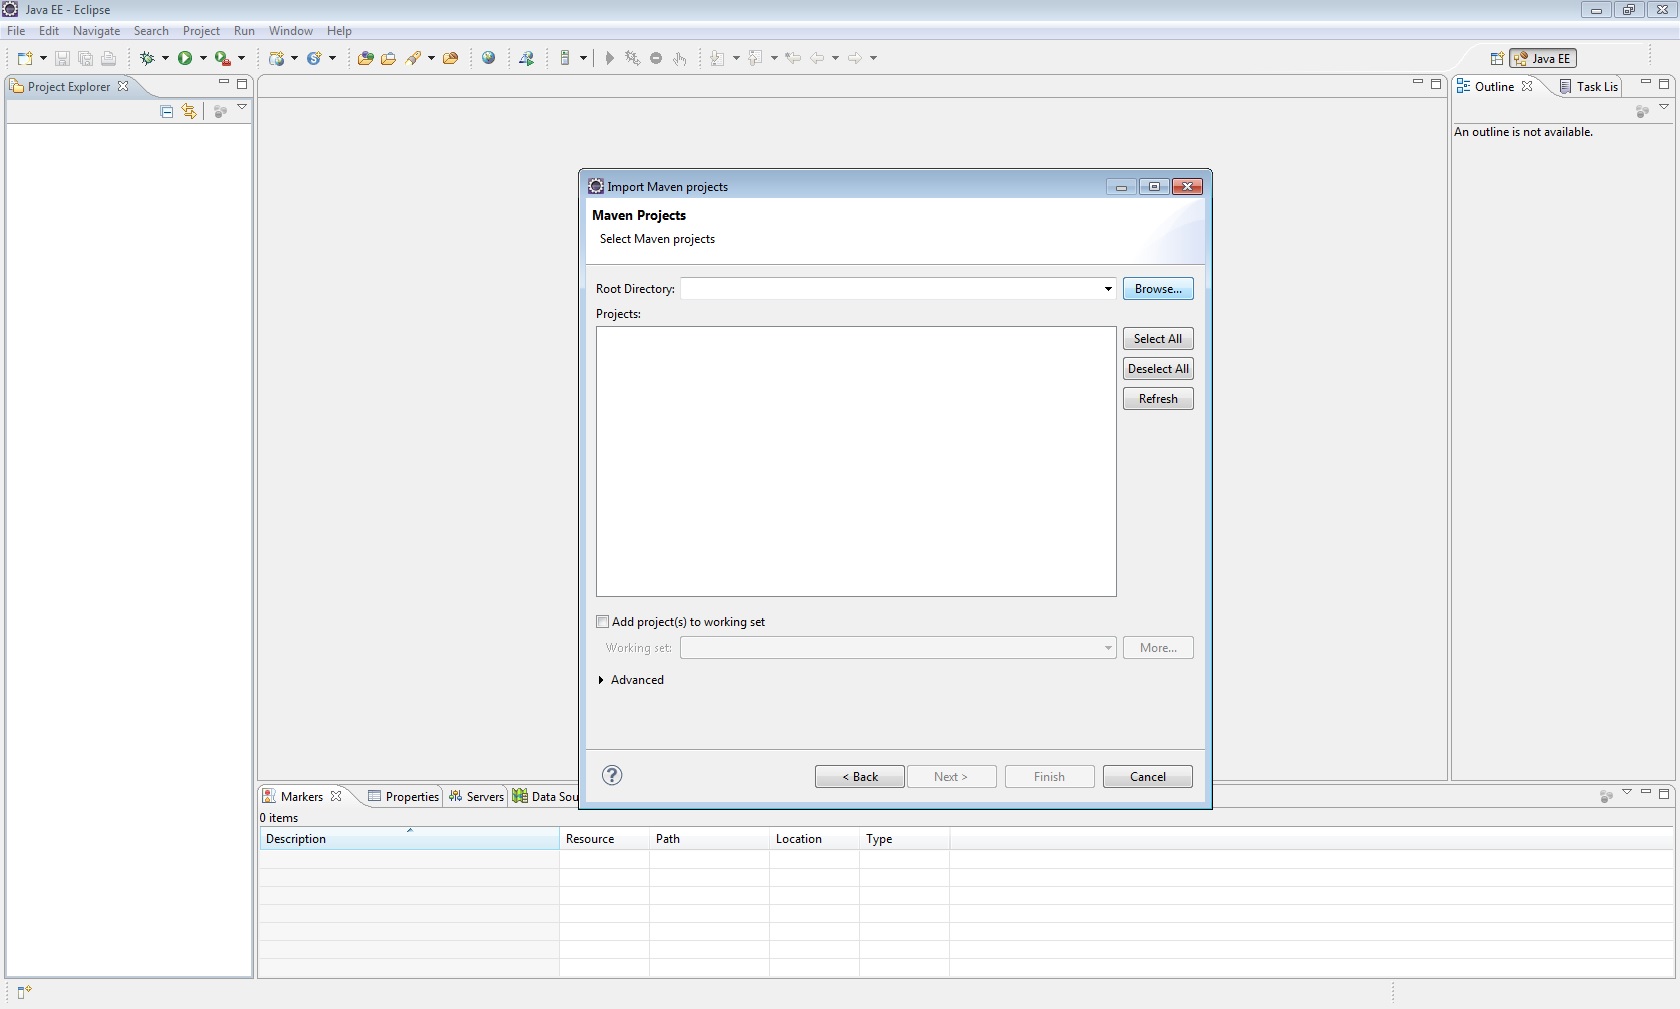Viewport: 1680px width, 1009px height.
Task: Click the New file wizard icon
Action: tap(25, 58)
